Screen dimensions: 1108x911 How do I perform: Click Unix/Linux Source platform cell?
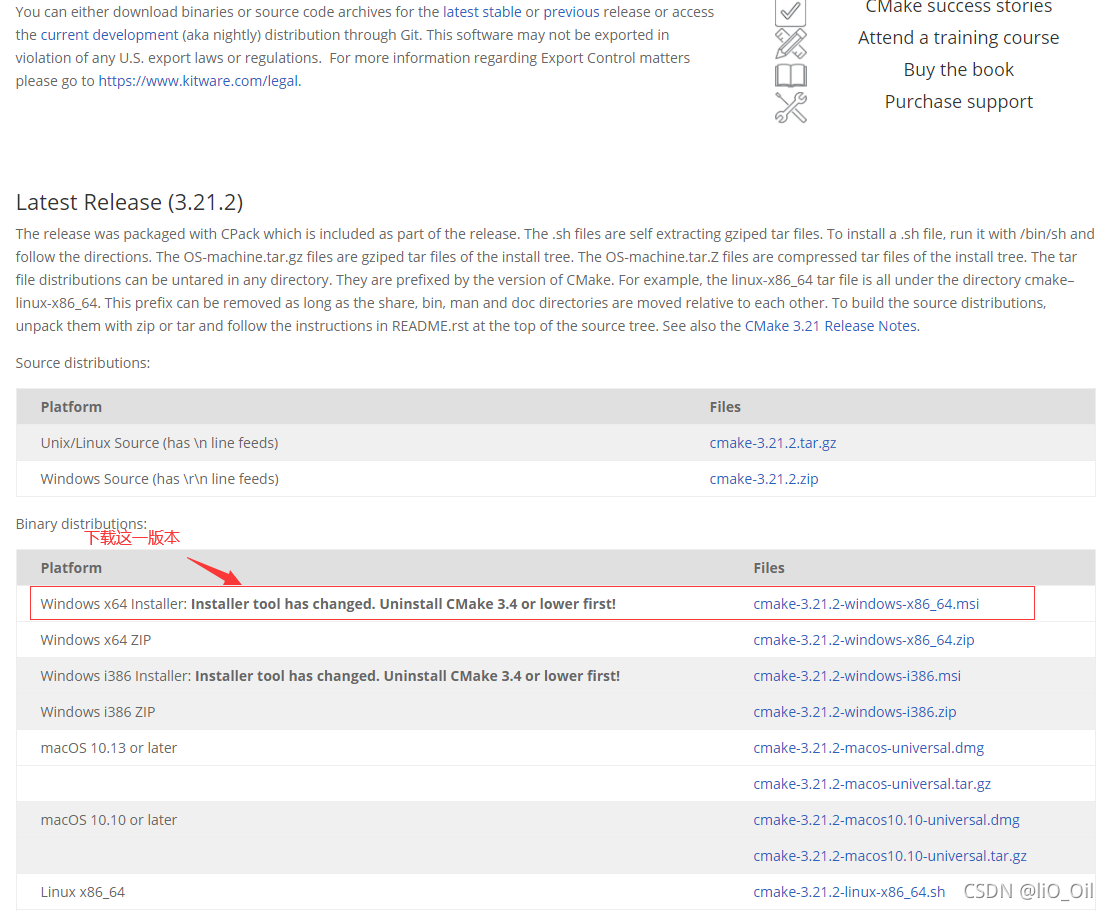point(159,443)
